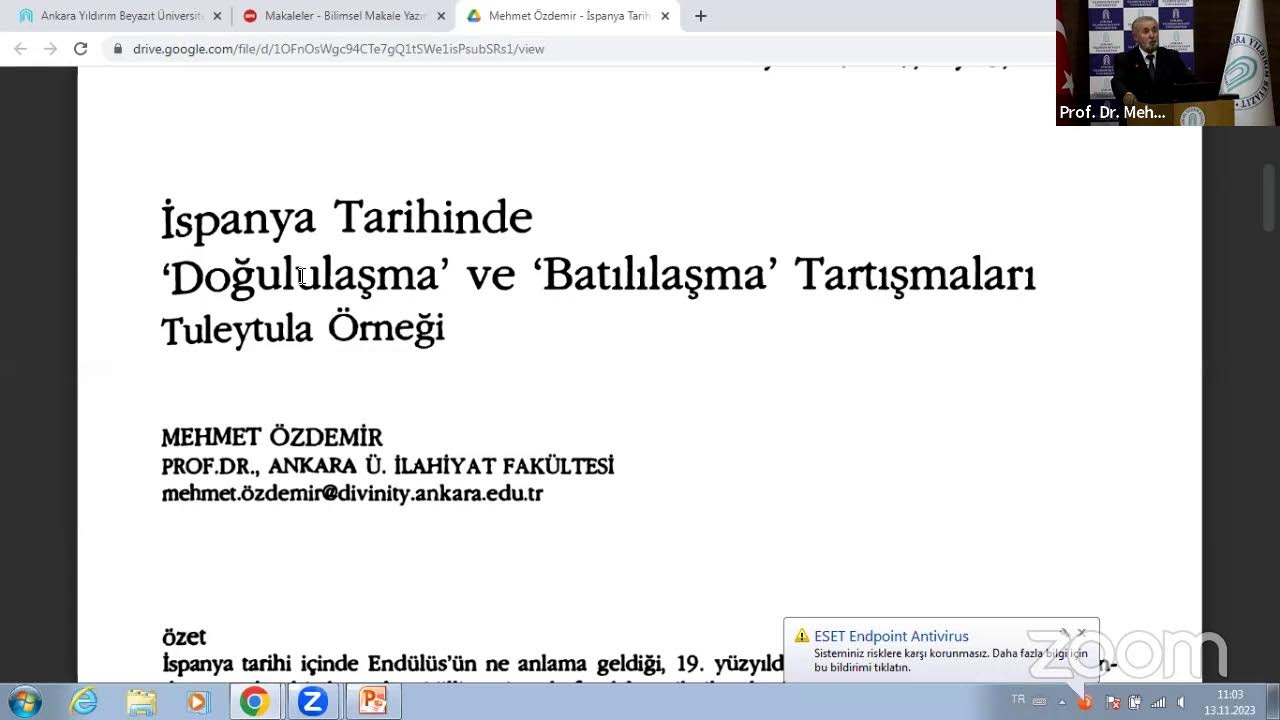Go back using the browser back arrow
The width and height of the screenshot is (1280, 720).
(20, 48)
